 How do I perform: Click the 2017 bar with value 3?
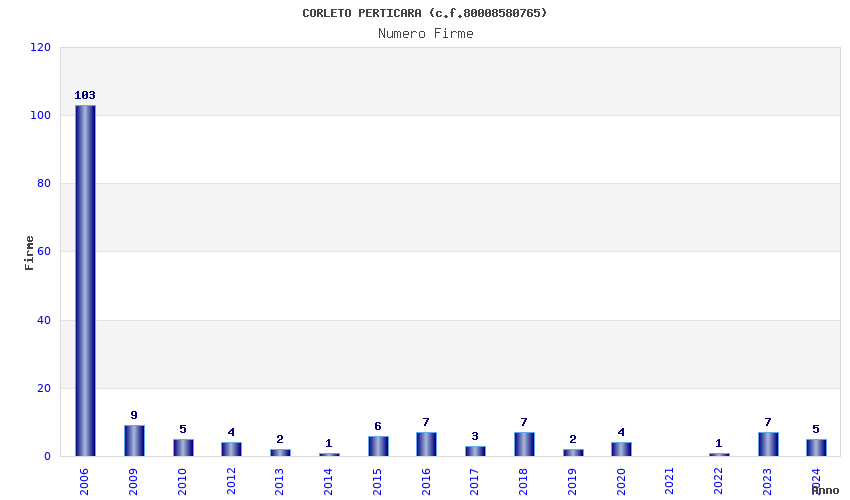(475, 451)
